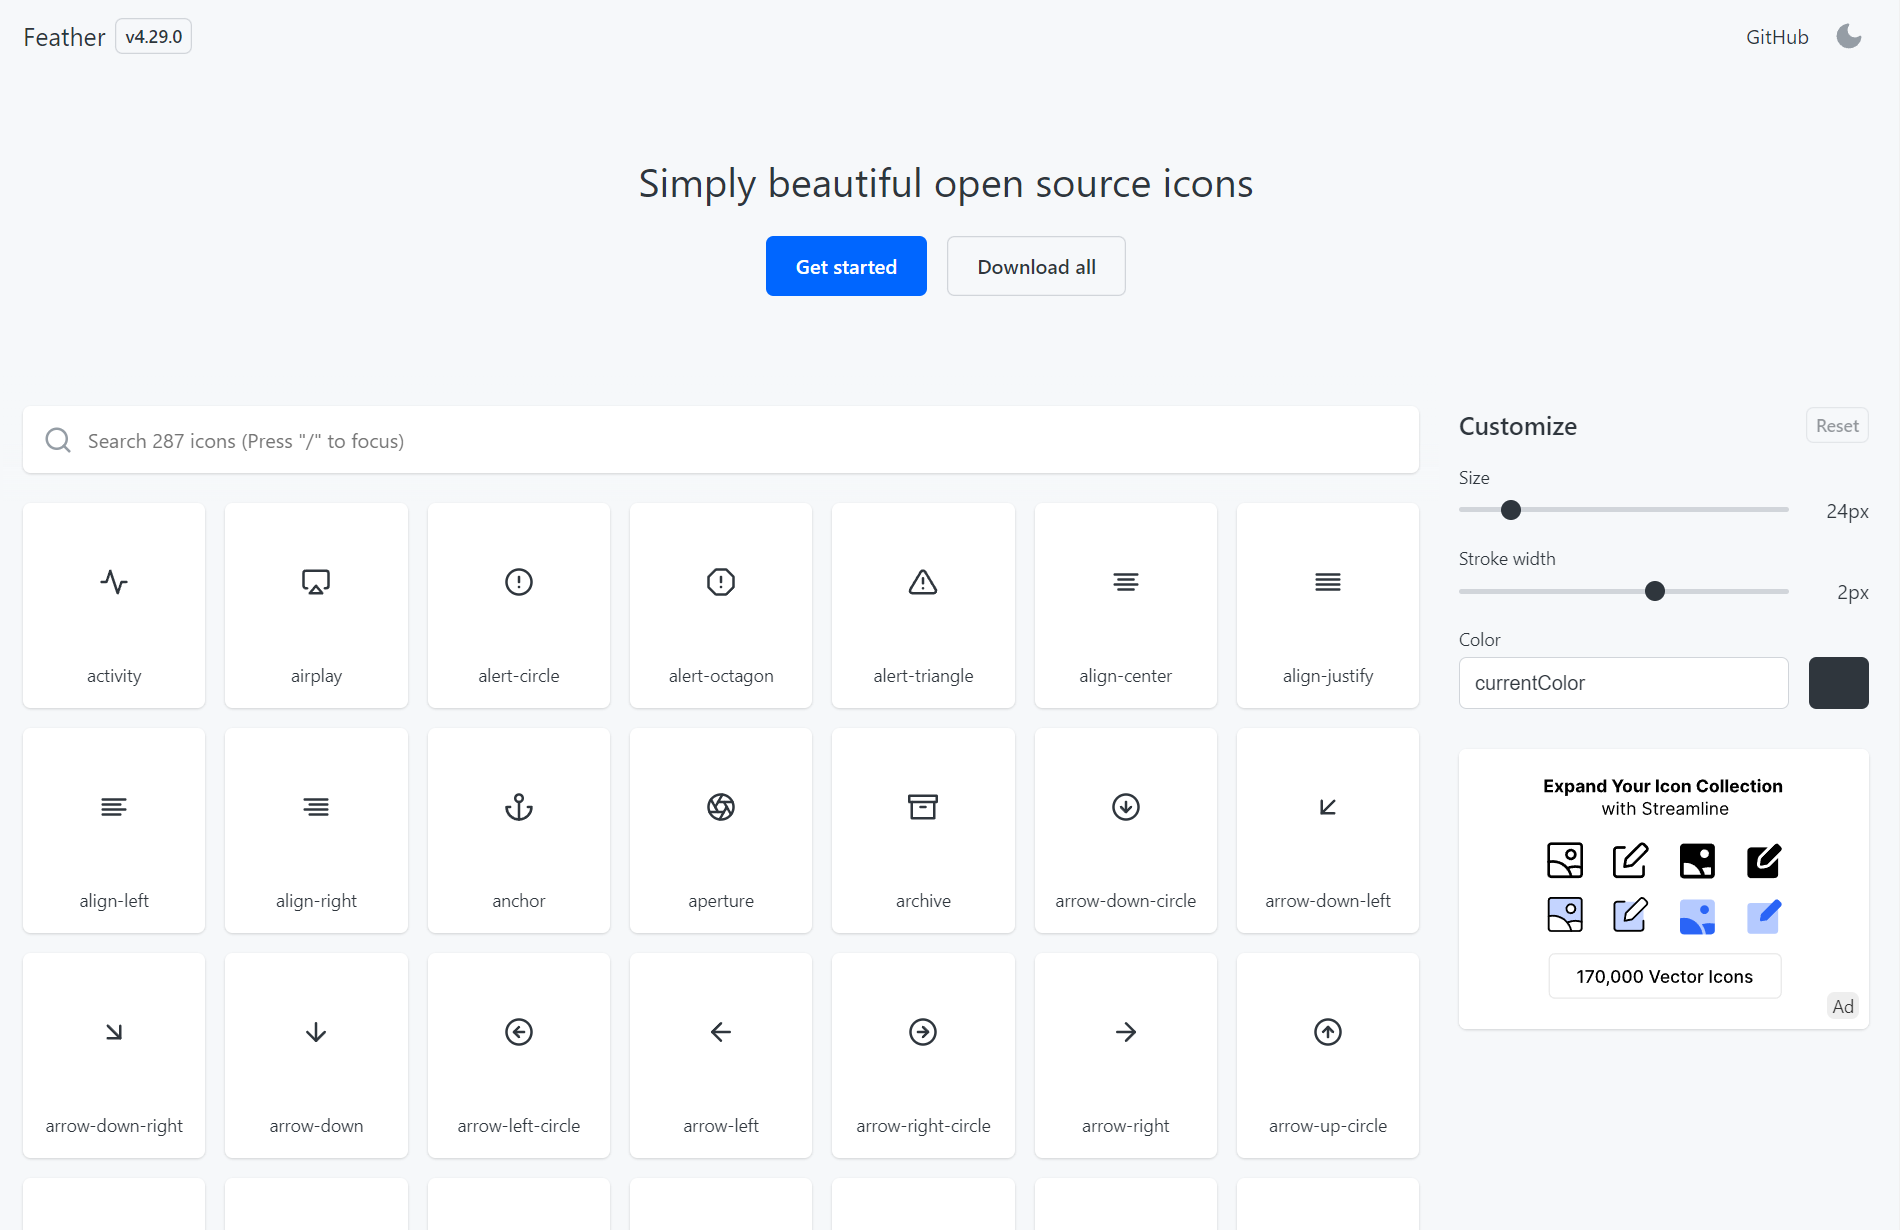Click the search magnifier icon
The height and width of the screenshot is (1230, 1900).
pyautogui.click(x=58, y=440)
